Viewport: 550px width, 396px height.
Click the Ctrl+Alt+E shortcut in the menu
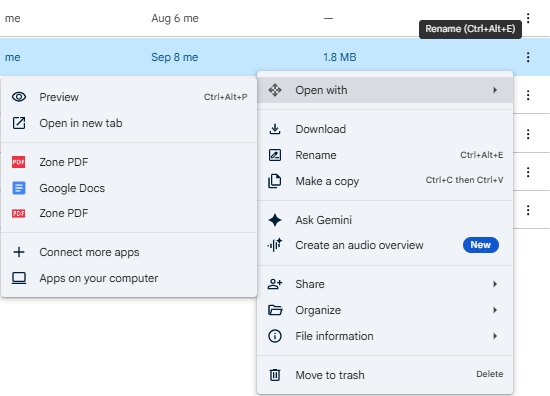tap(482, 155)
